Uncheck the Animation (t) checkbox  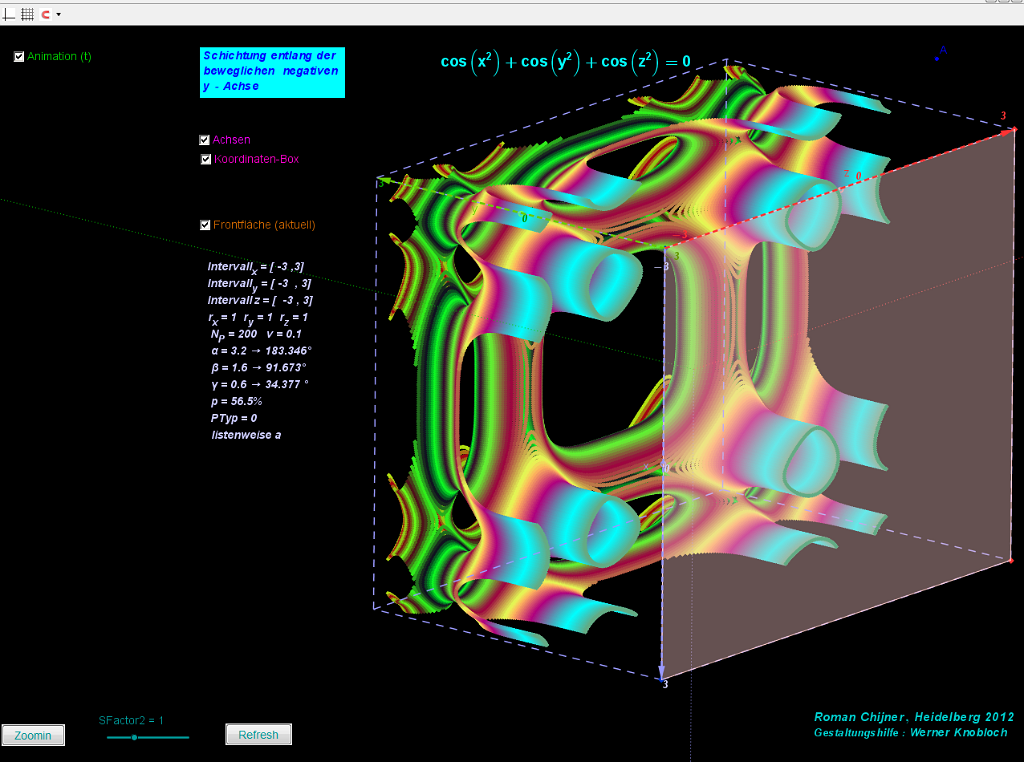coord(19,57)
